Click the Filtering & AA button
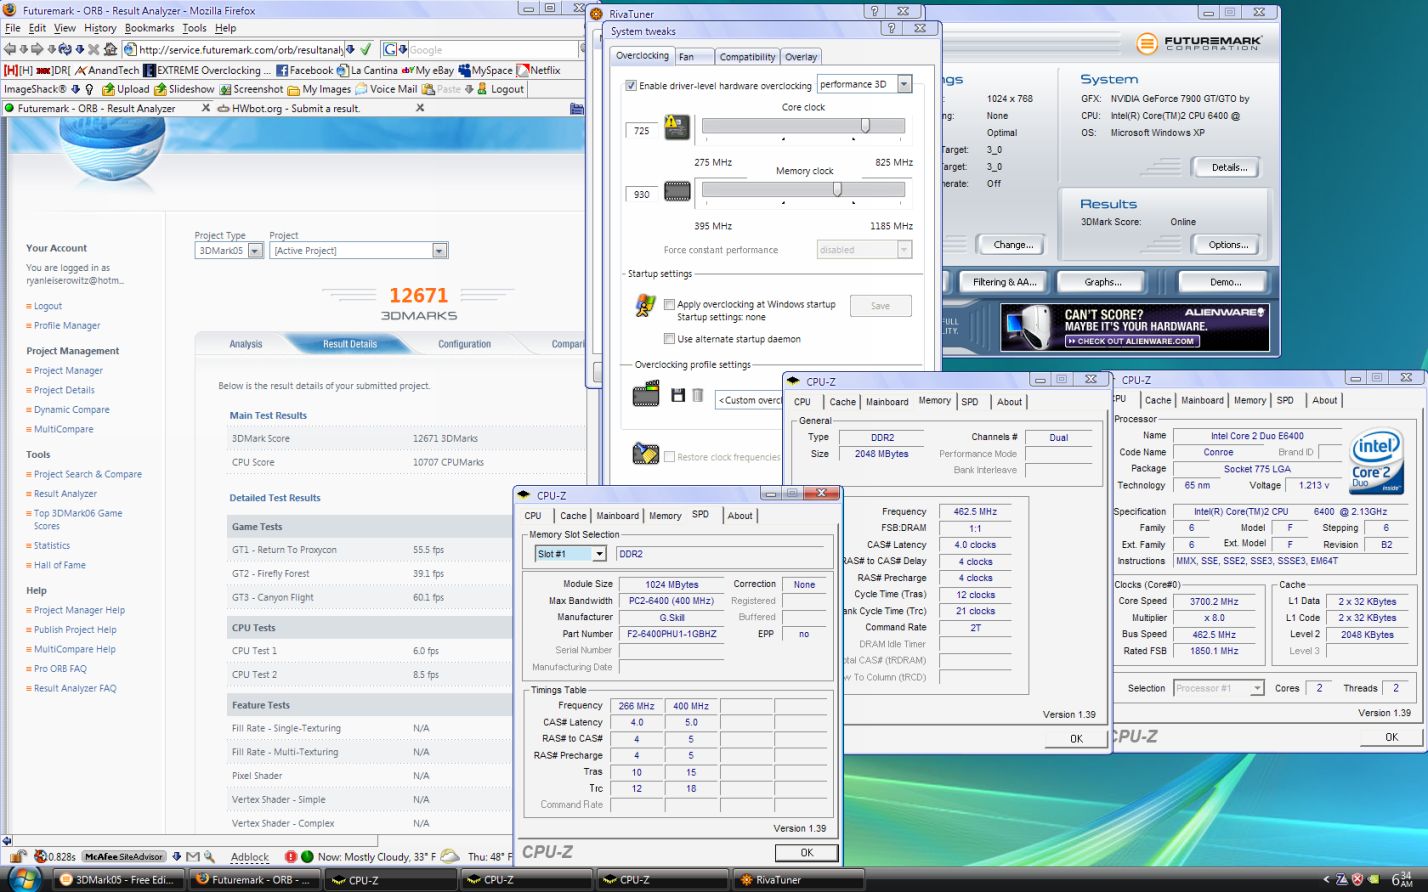The width and height of the screenshot is (1428, 892). click(x=1005, y=282)
